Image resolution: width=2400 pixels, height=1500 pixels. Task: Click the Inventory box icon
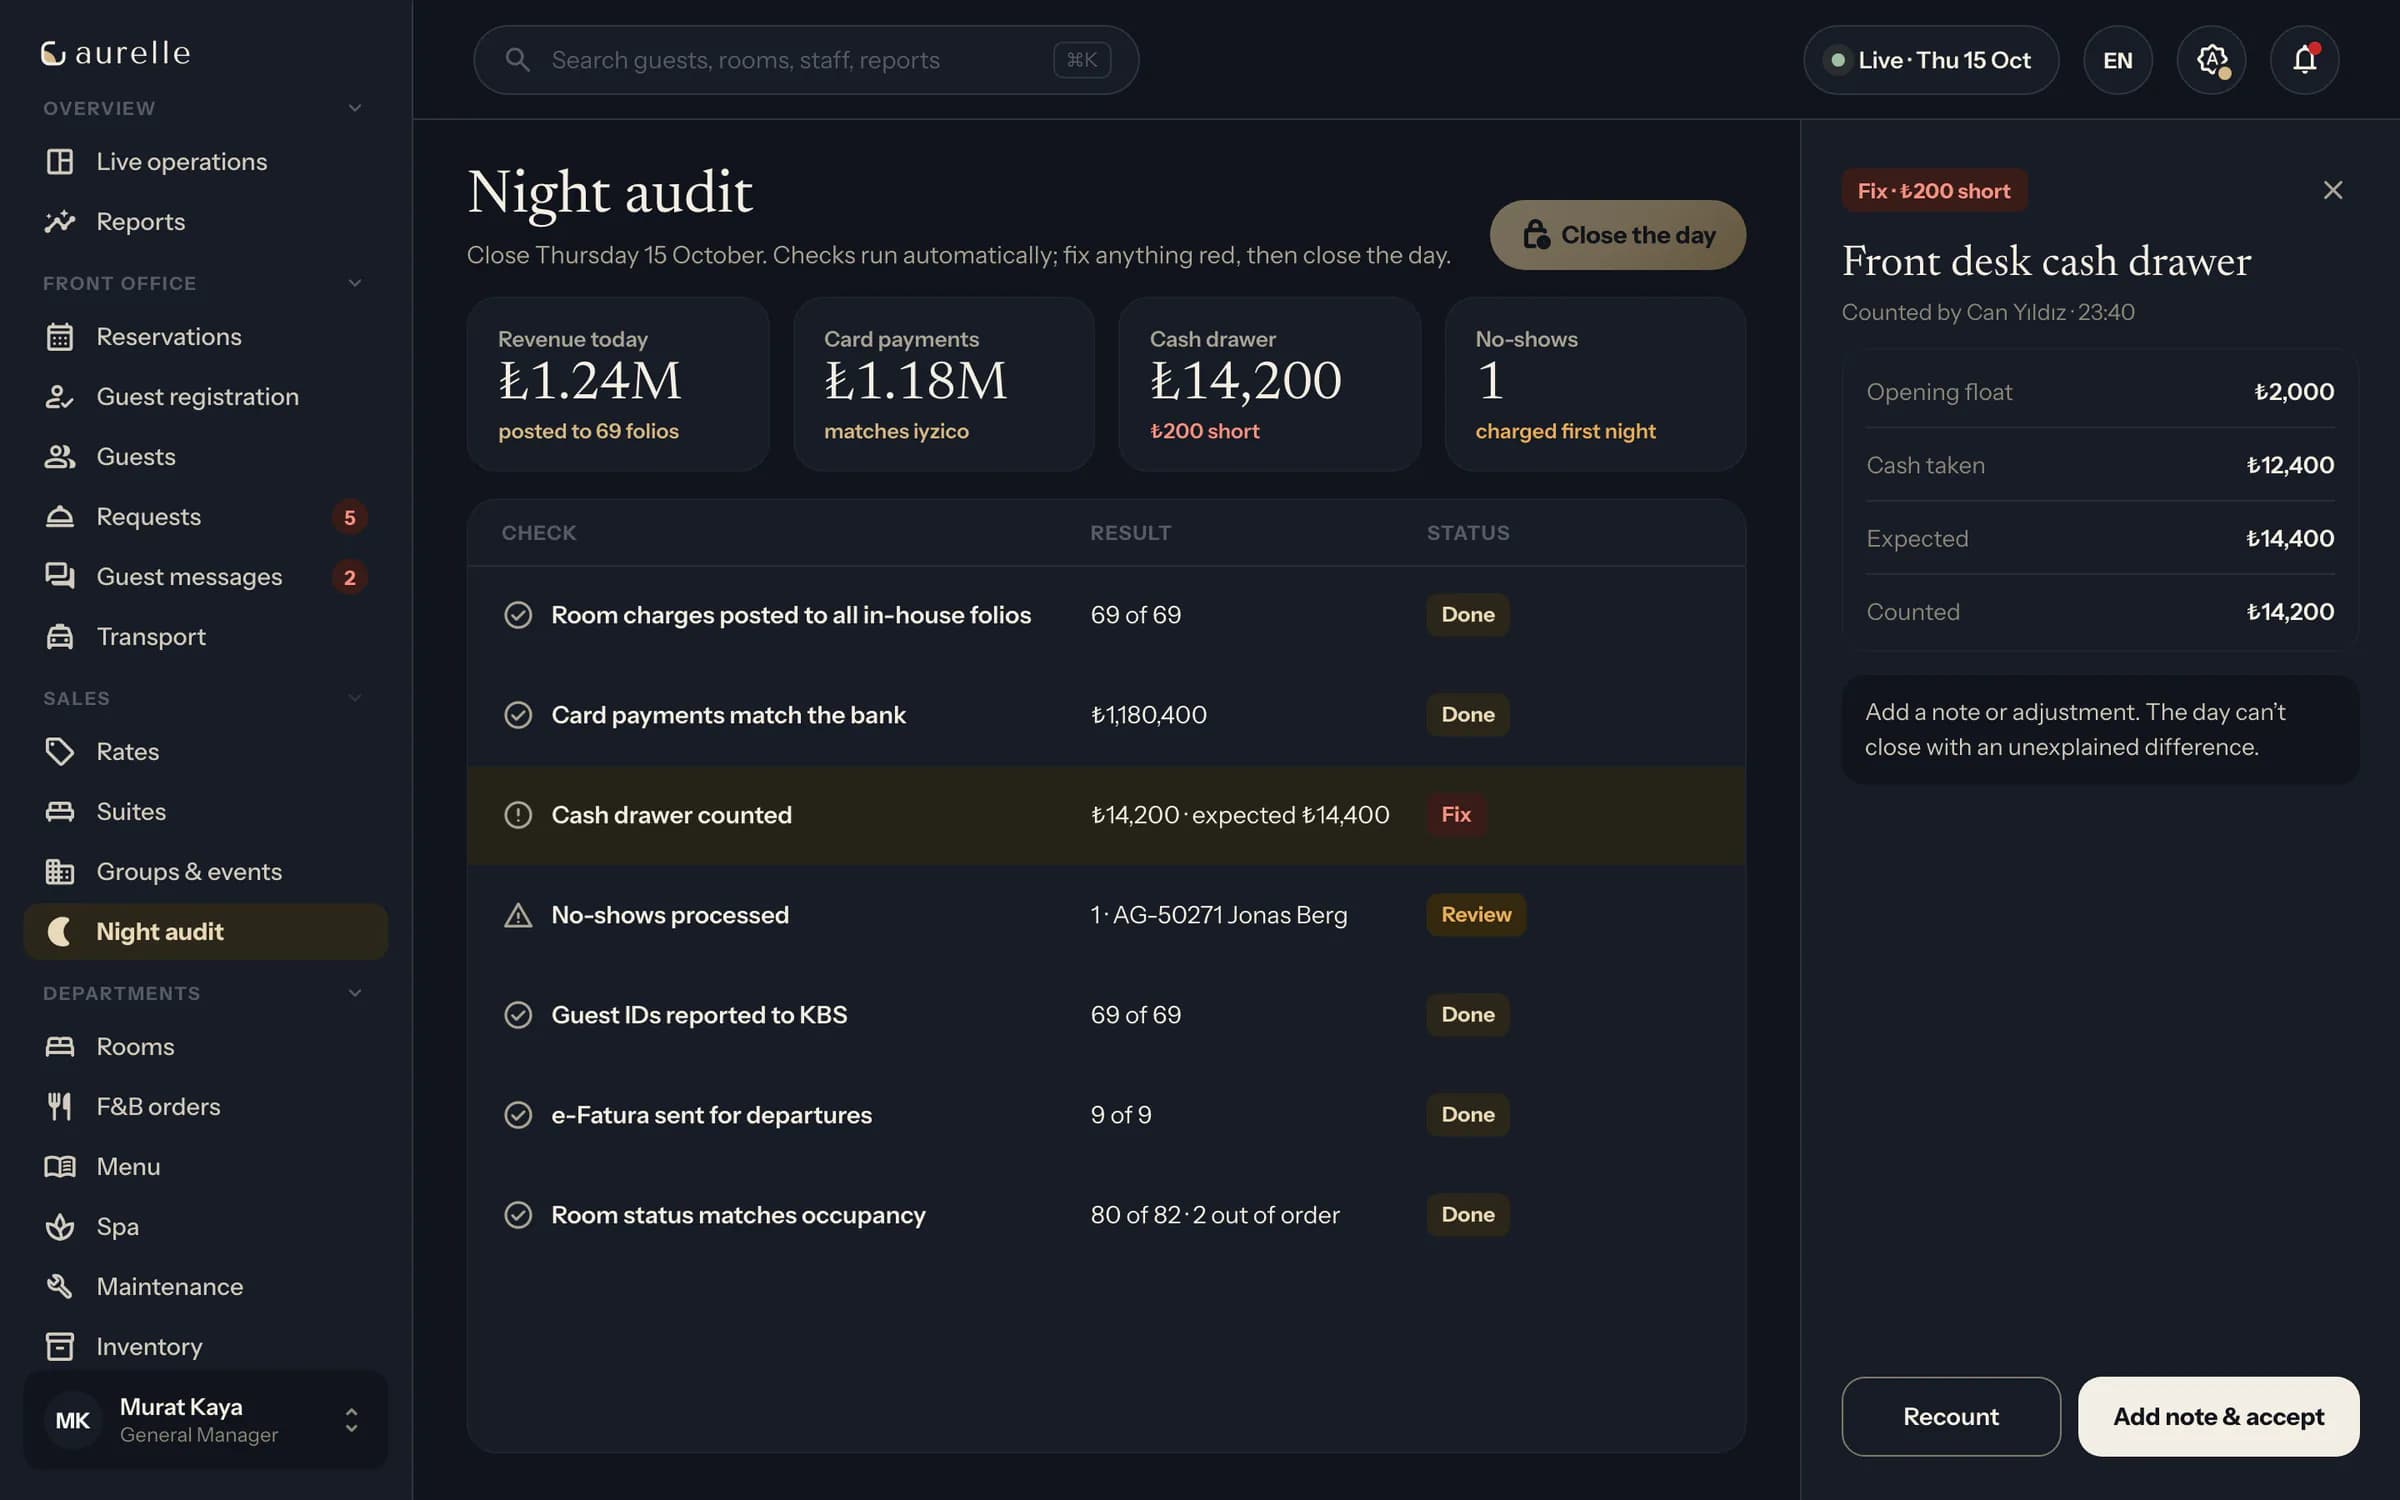pyautogui.click(x=60, y=1347)
